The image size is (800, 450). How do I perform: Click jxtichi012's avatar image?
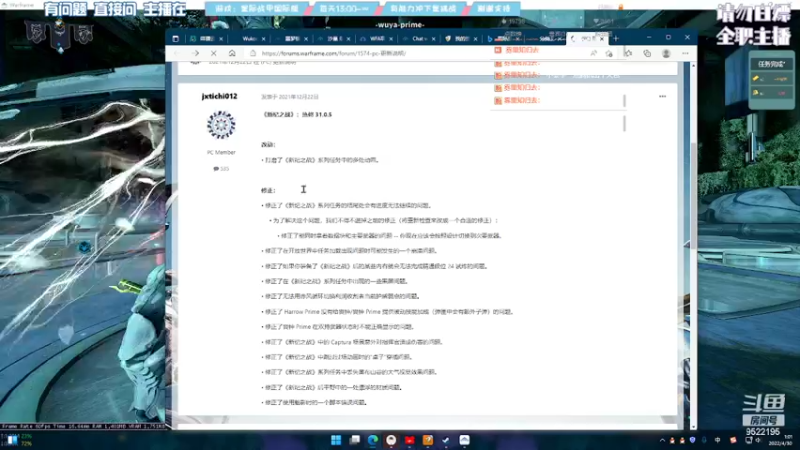[x=221, y=124]
